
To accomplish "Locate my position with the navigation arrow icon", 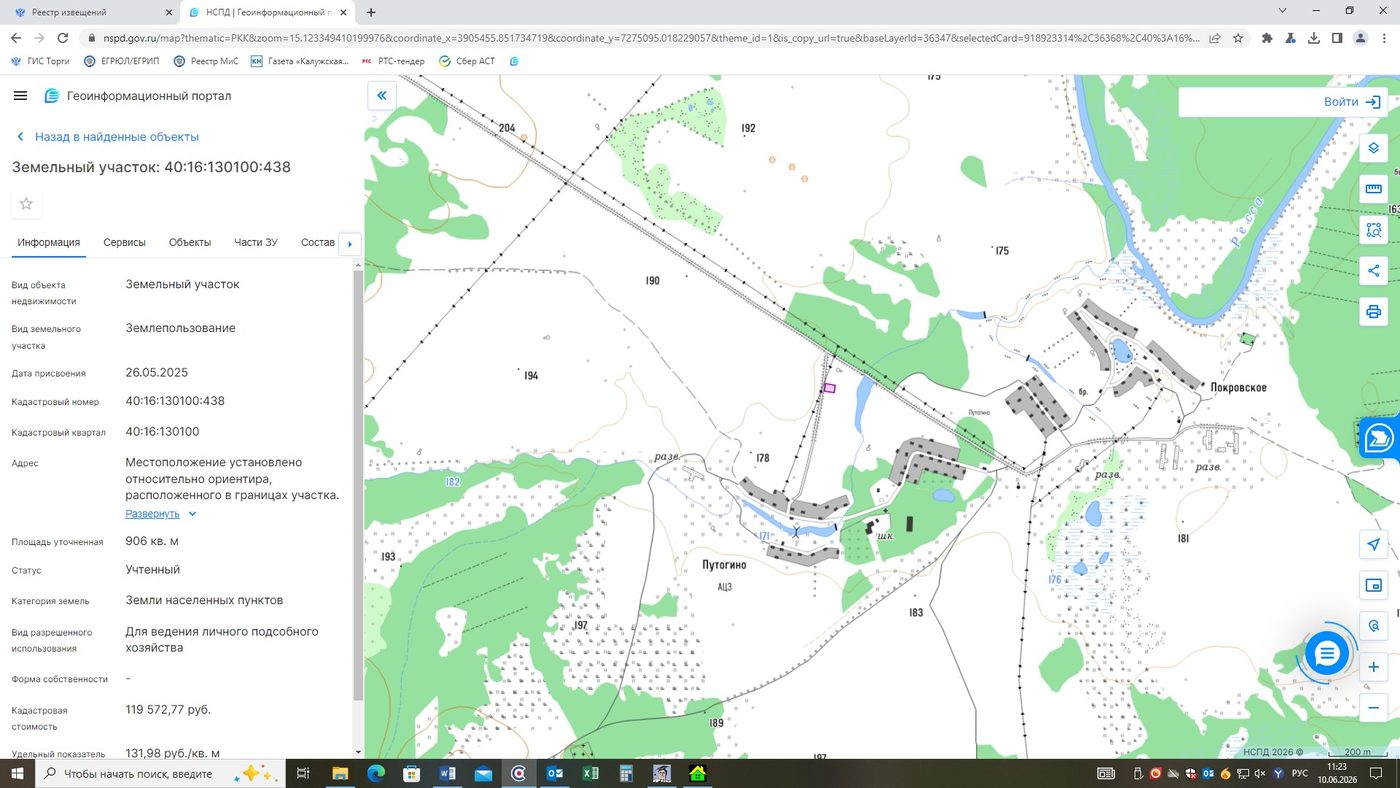I will [x=1373, y=544].
